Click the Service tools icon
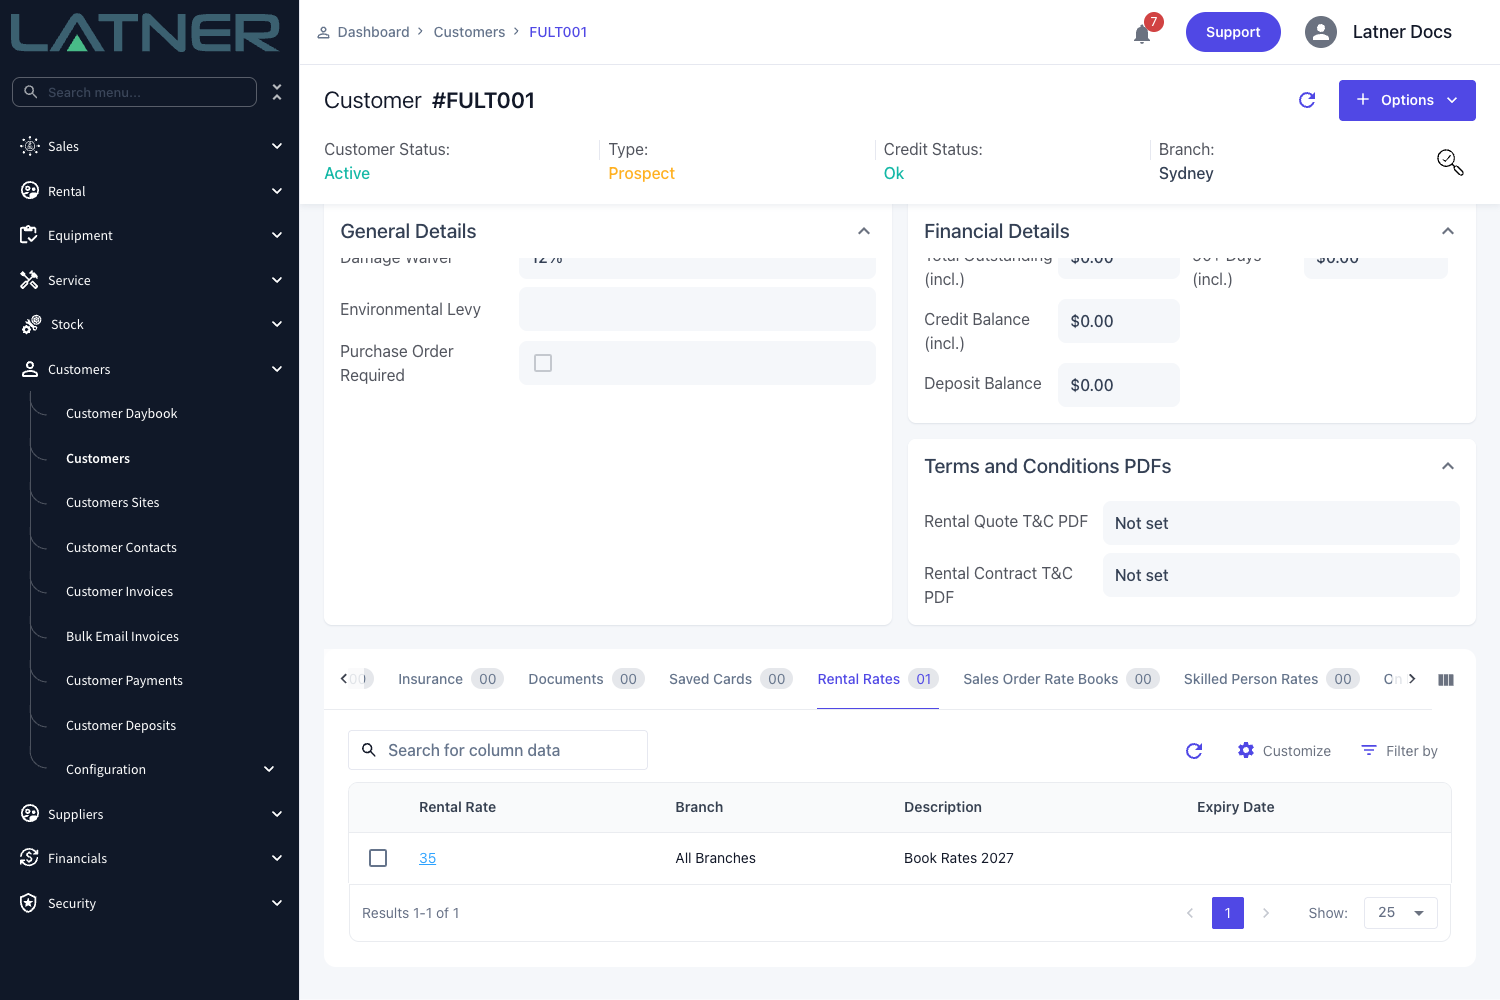The height and width of the screenshot is (1000, 1500). pos(29,280)
